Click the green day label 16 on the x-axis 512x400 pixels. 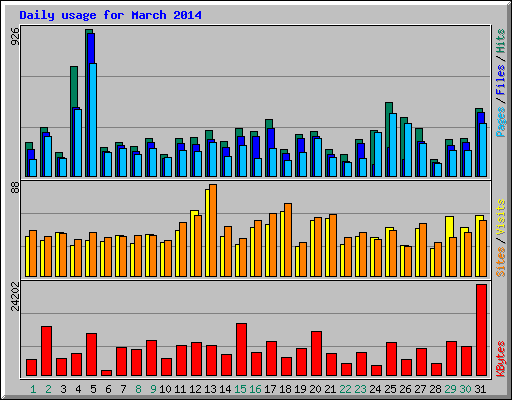255,389
